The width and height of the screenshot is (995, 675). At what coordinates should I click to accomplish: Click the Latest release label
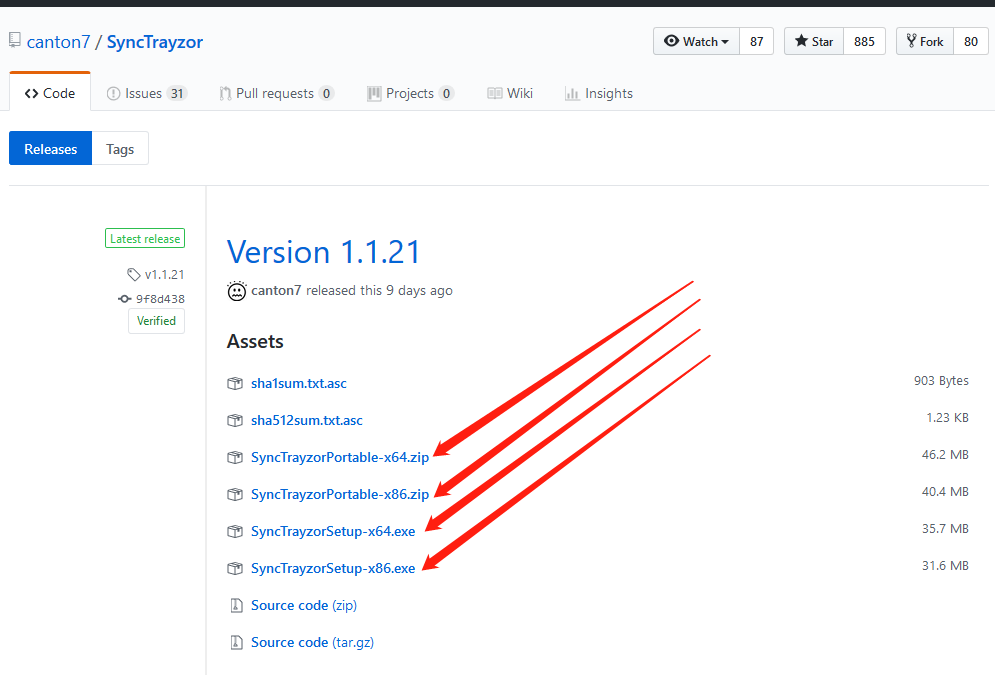(145, 239)
